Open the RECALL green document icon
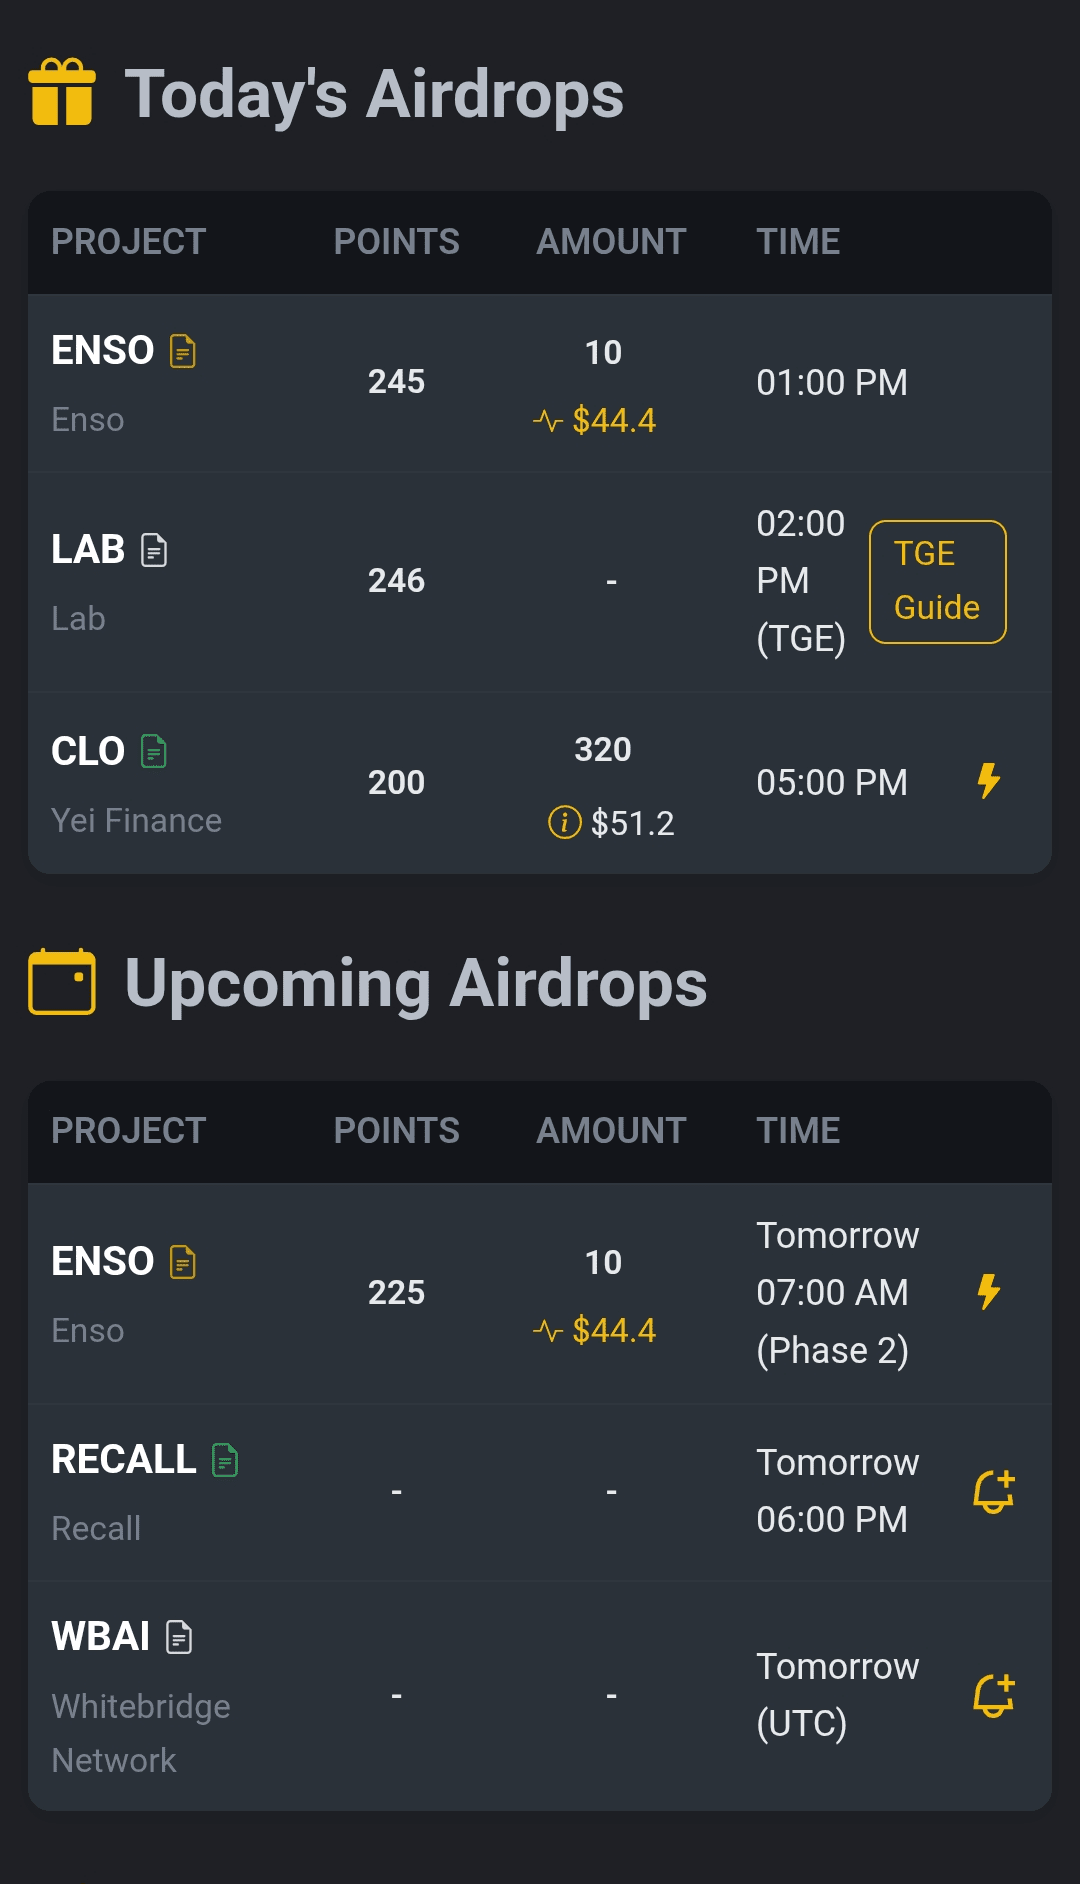 226,1460
